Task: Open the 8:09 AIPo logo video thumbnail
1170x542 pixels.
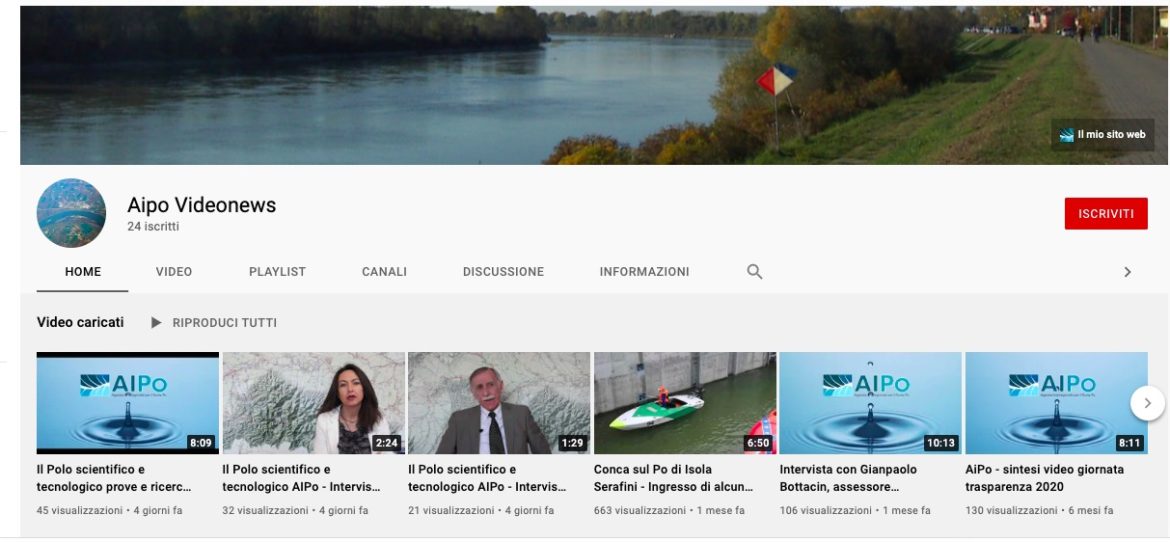Action: 128,403
